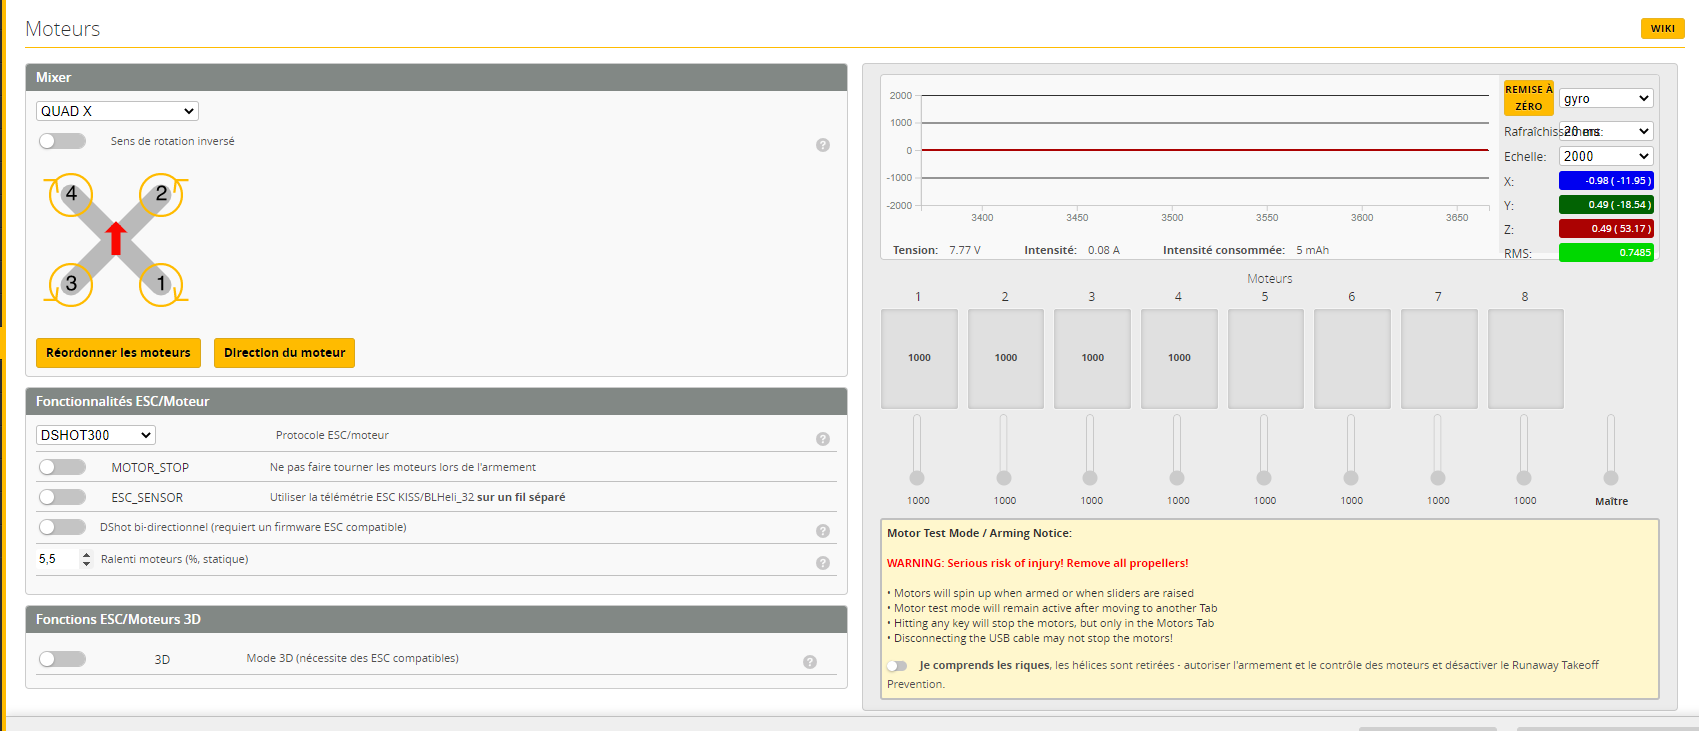Viewport: 1699px width, 731px height.
Task: Enable the risk acknowledgment motor test switch
Action: (x=897, y=666)
